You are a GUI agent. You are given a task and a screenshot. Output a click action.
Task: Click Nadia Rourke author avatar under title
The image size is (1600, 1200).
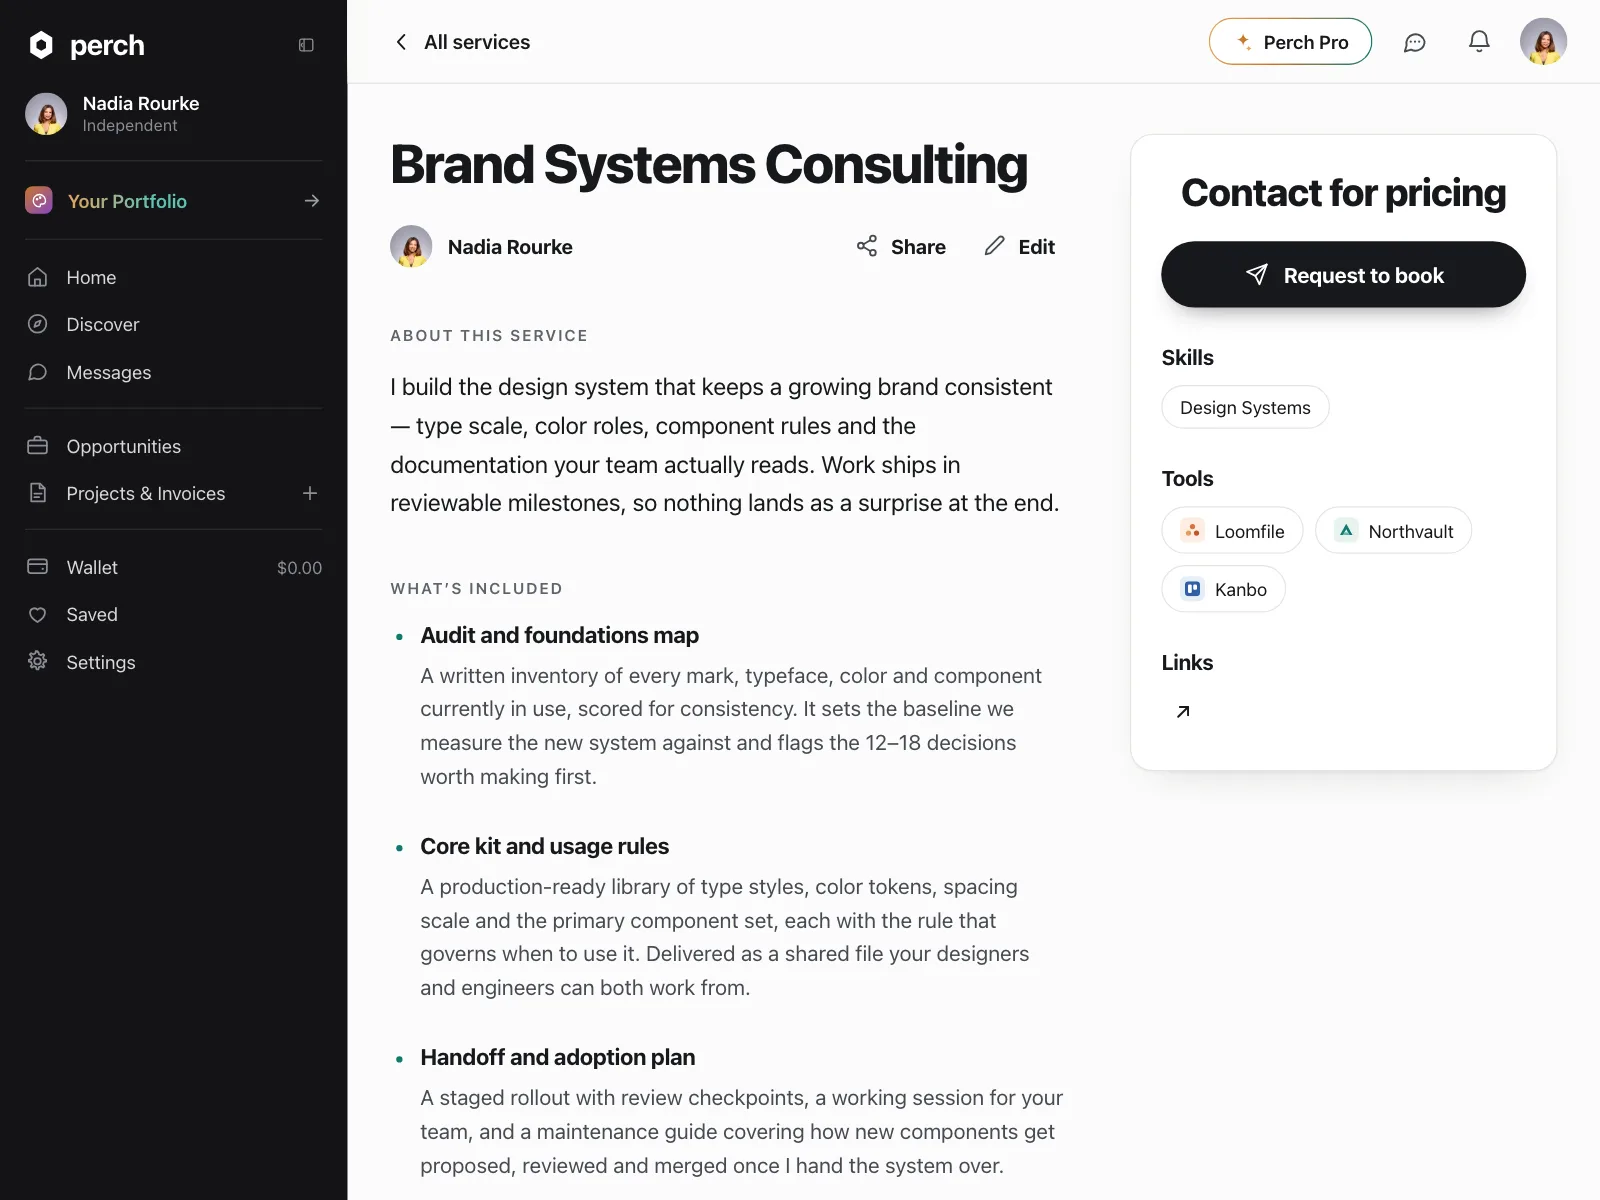click(x=411, y=246)
